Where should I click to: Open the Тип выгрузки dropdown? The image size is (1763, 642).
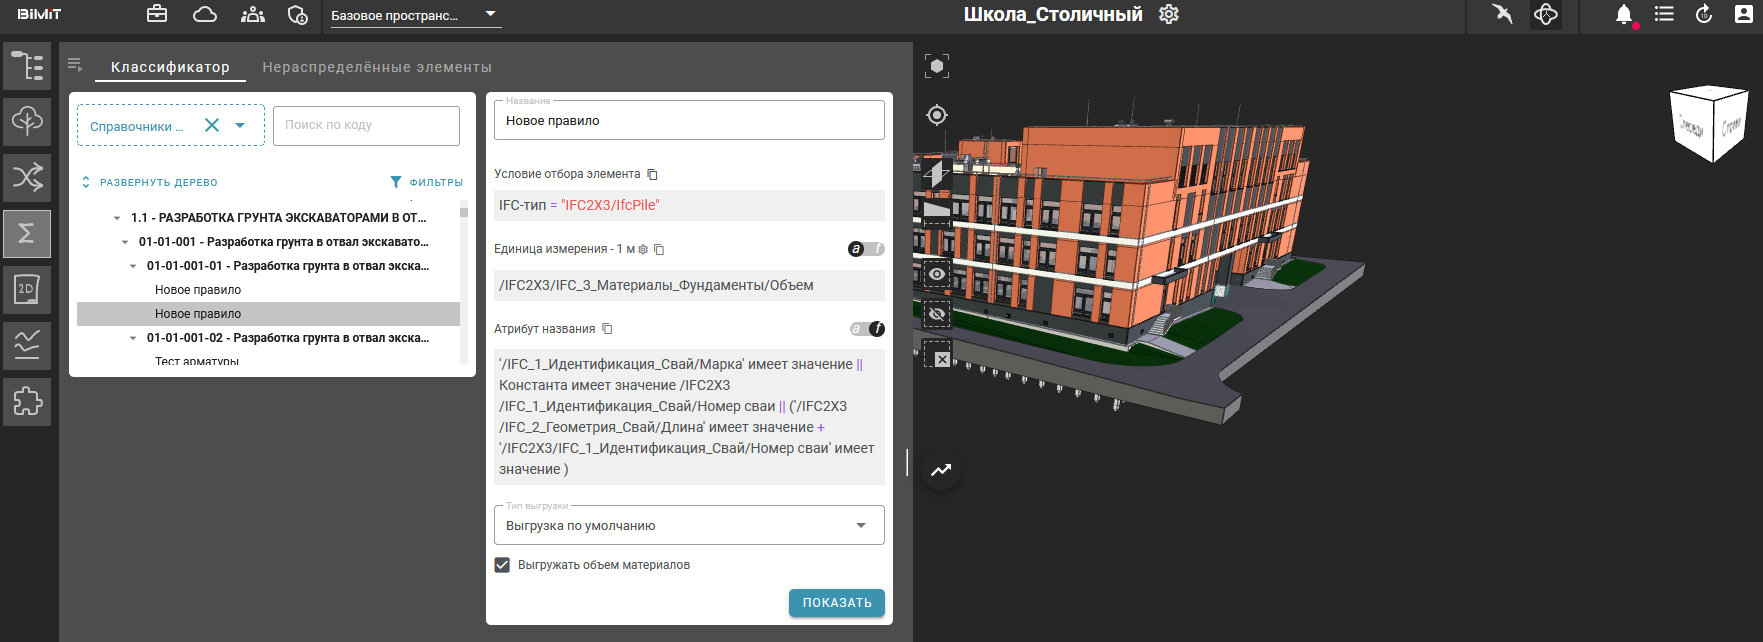point(689,526)
